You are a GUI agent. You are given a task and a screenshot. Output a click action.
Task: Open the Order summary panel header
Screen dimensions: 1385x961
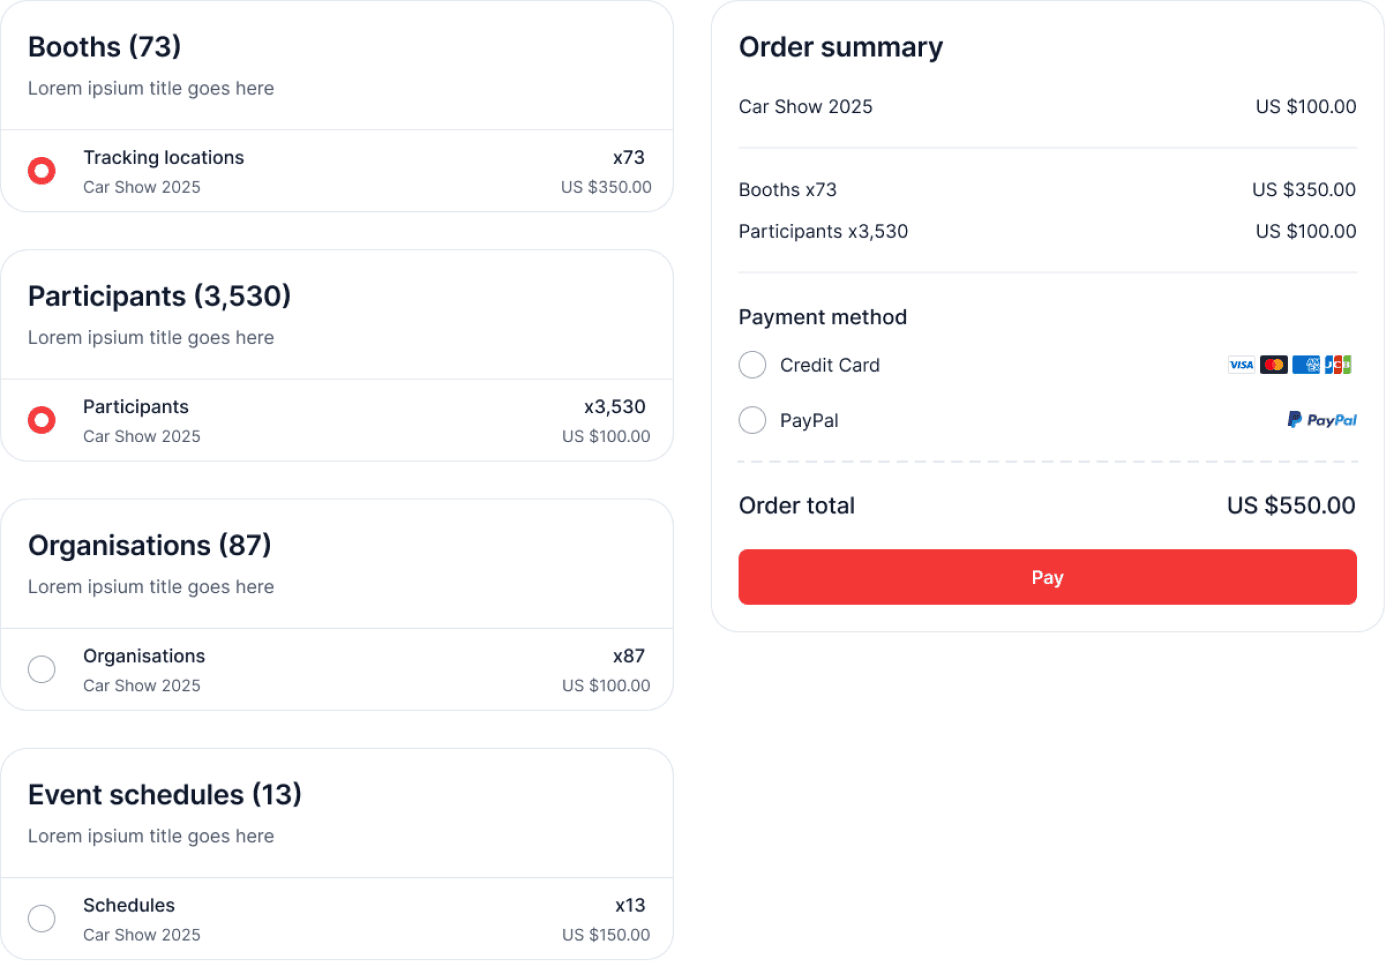point(841,46)
